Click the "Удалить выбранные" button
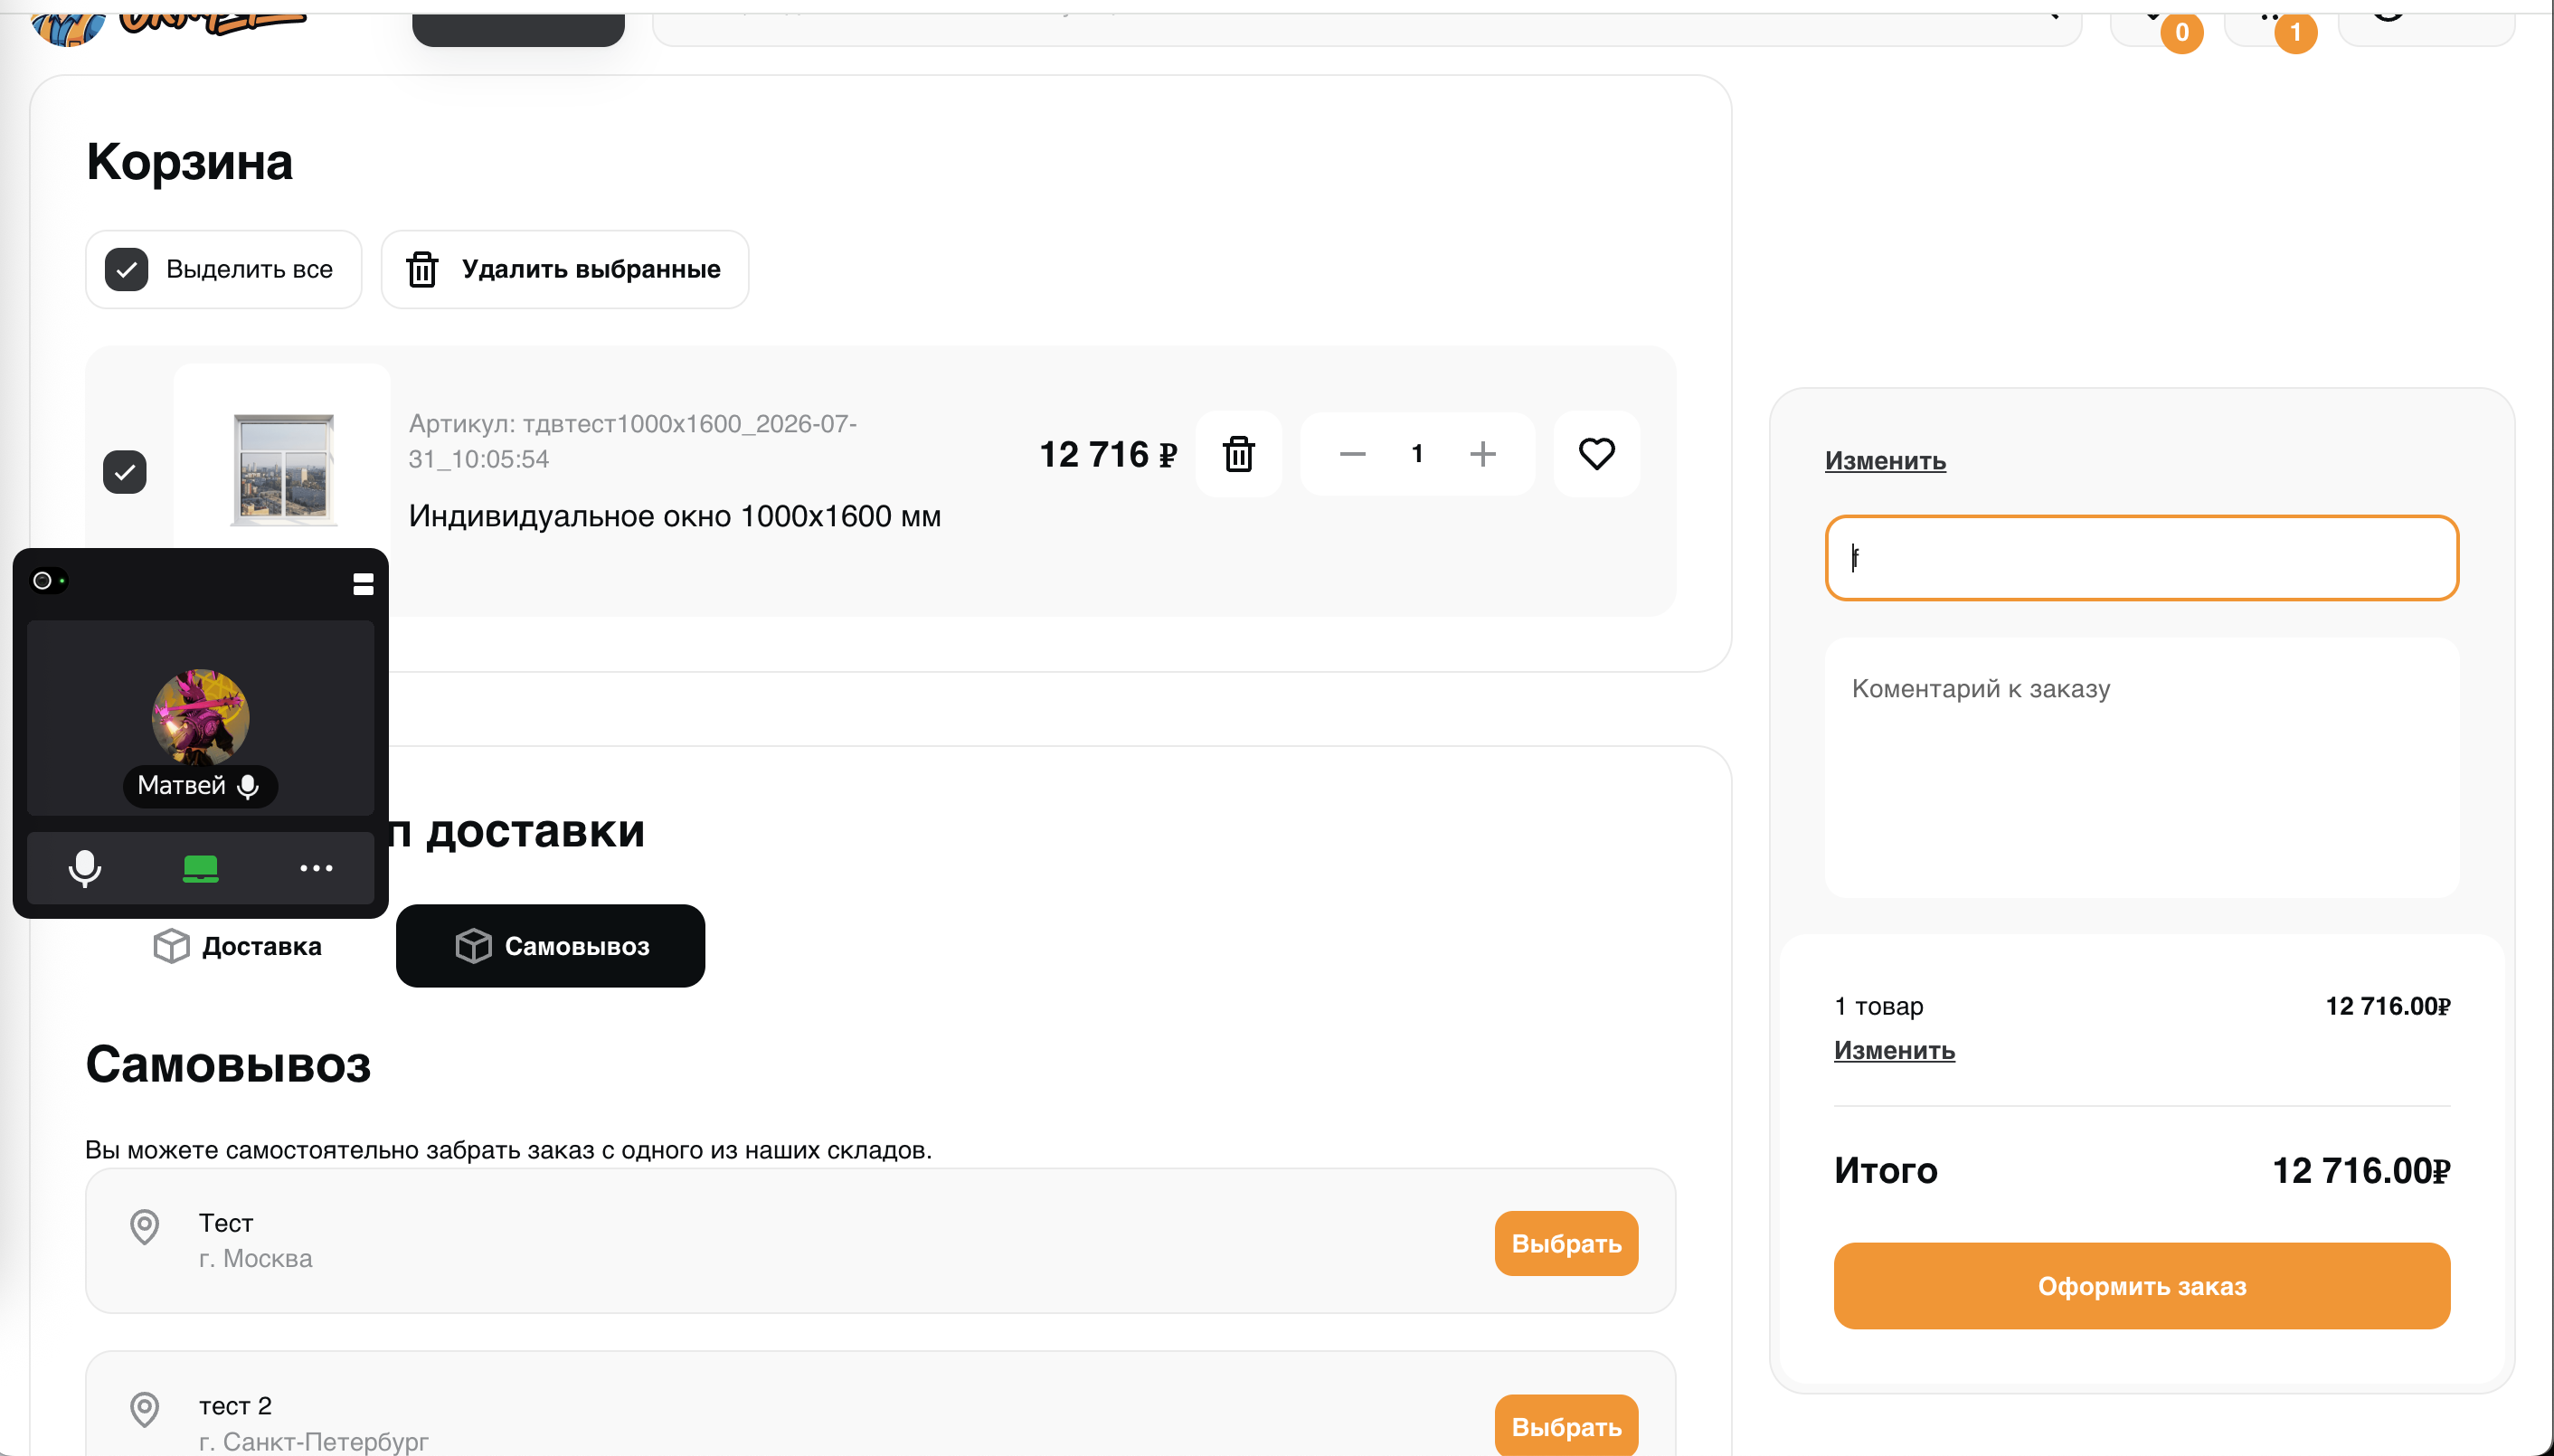 point(564,270)
